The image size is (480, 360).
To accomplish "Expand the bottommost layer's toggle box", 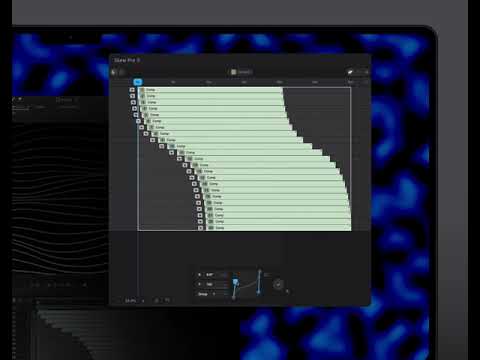I will pyautogui.click(x=200, y=228).
